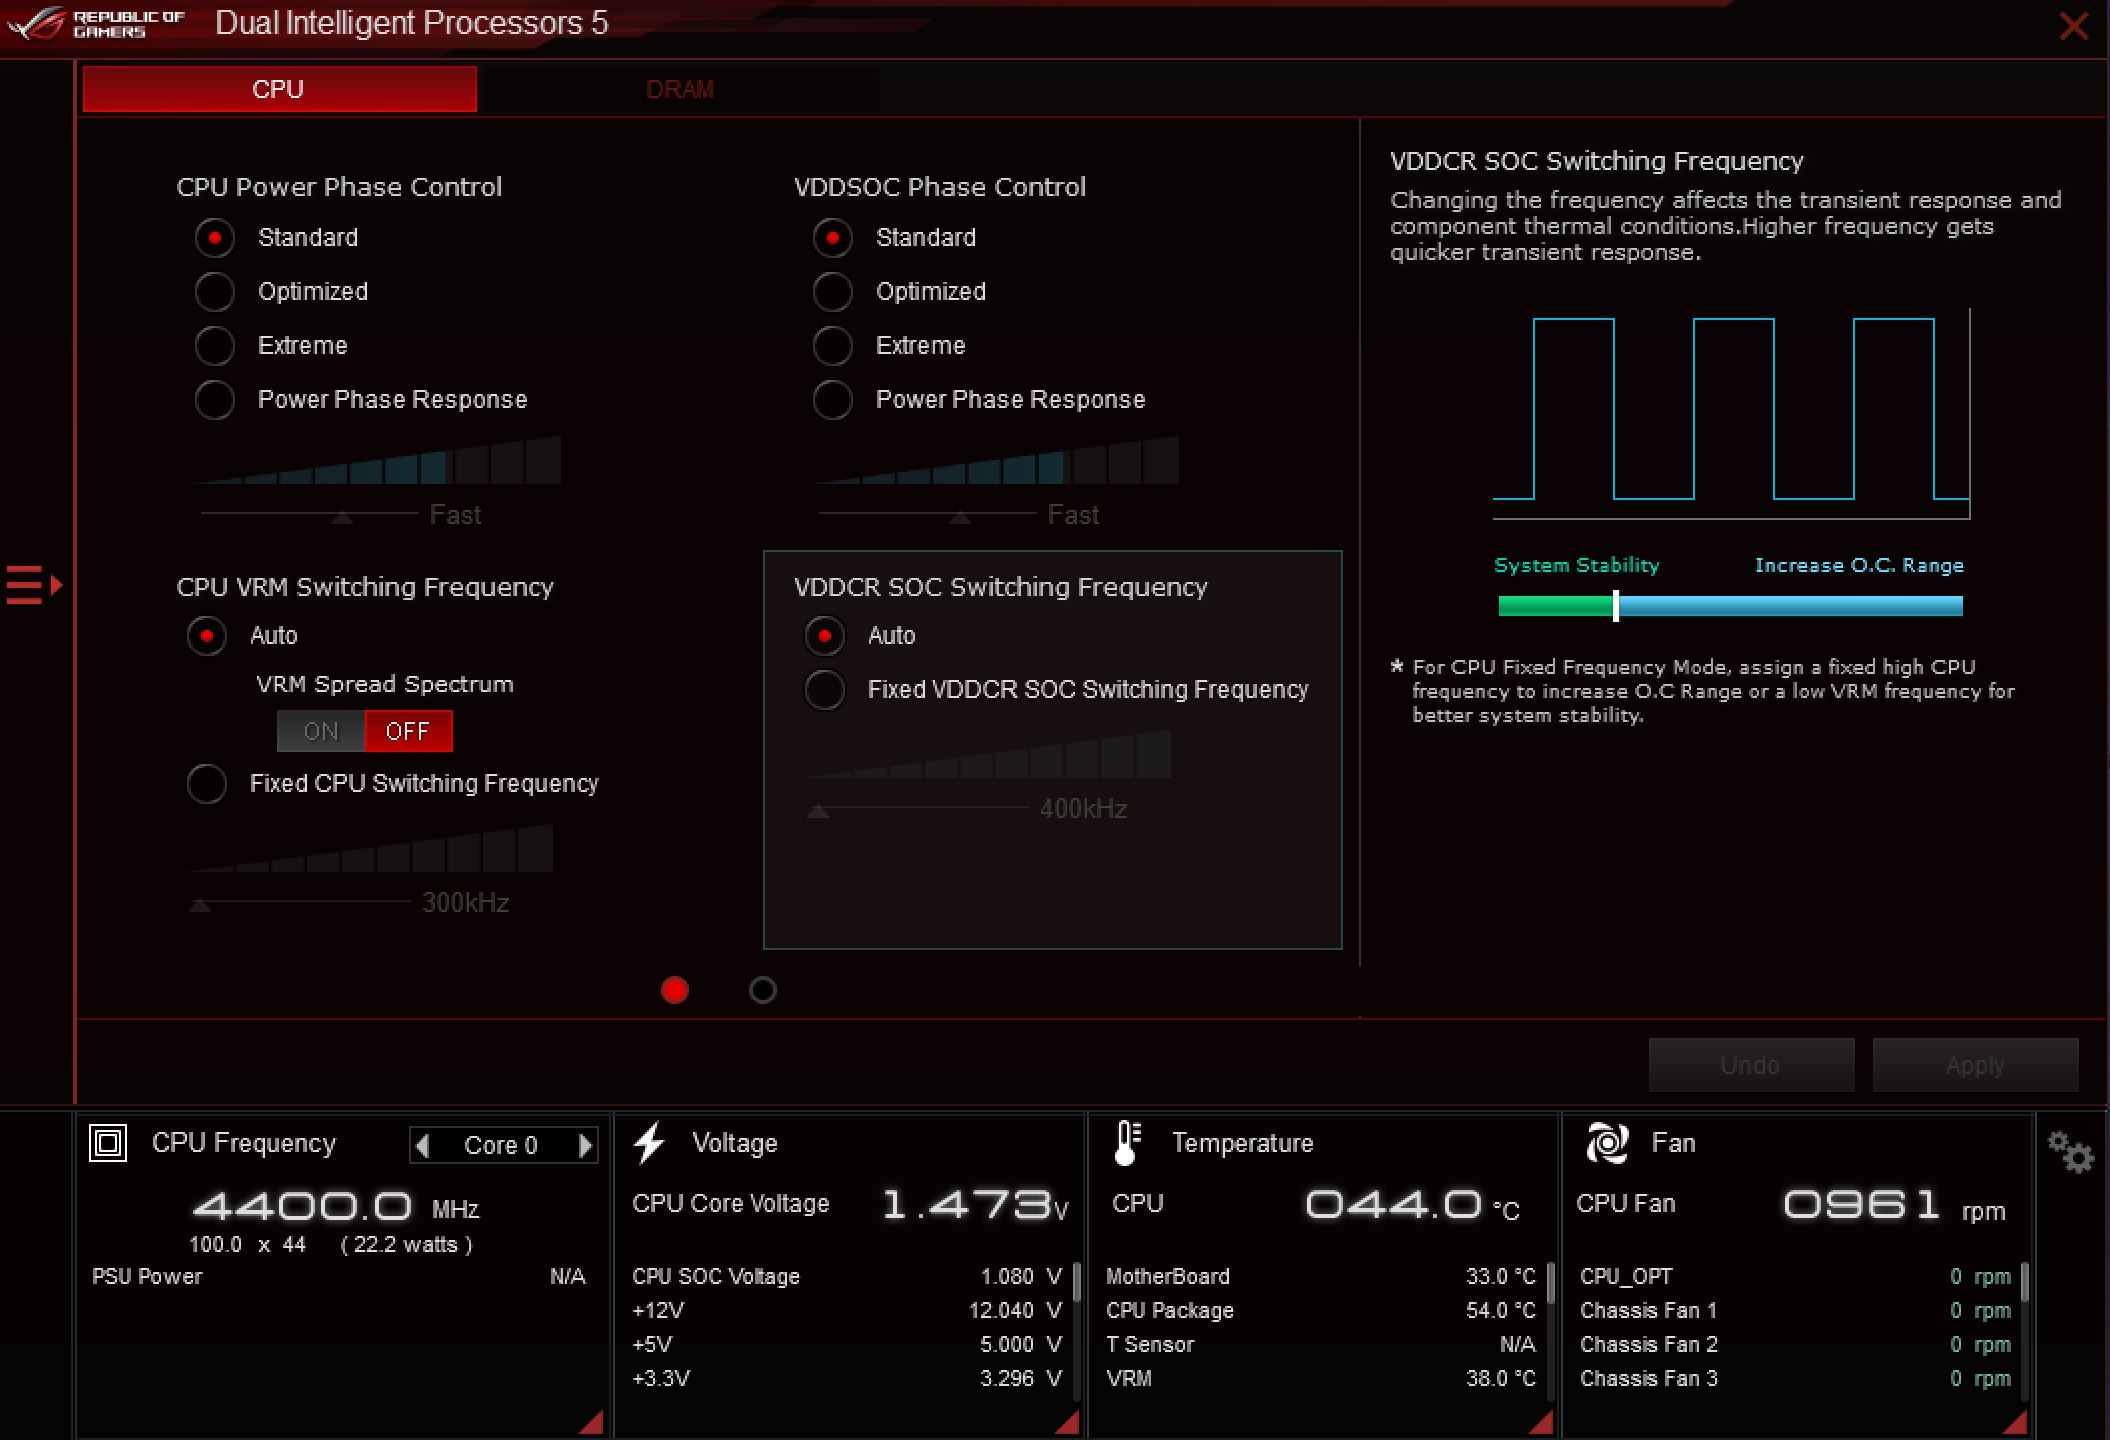Select Extreme CPU Power Phase Control
2110x1440 pixels.
click(215, 346)
